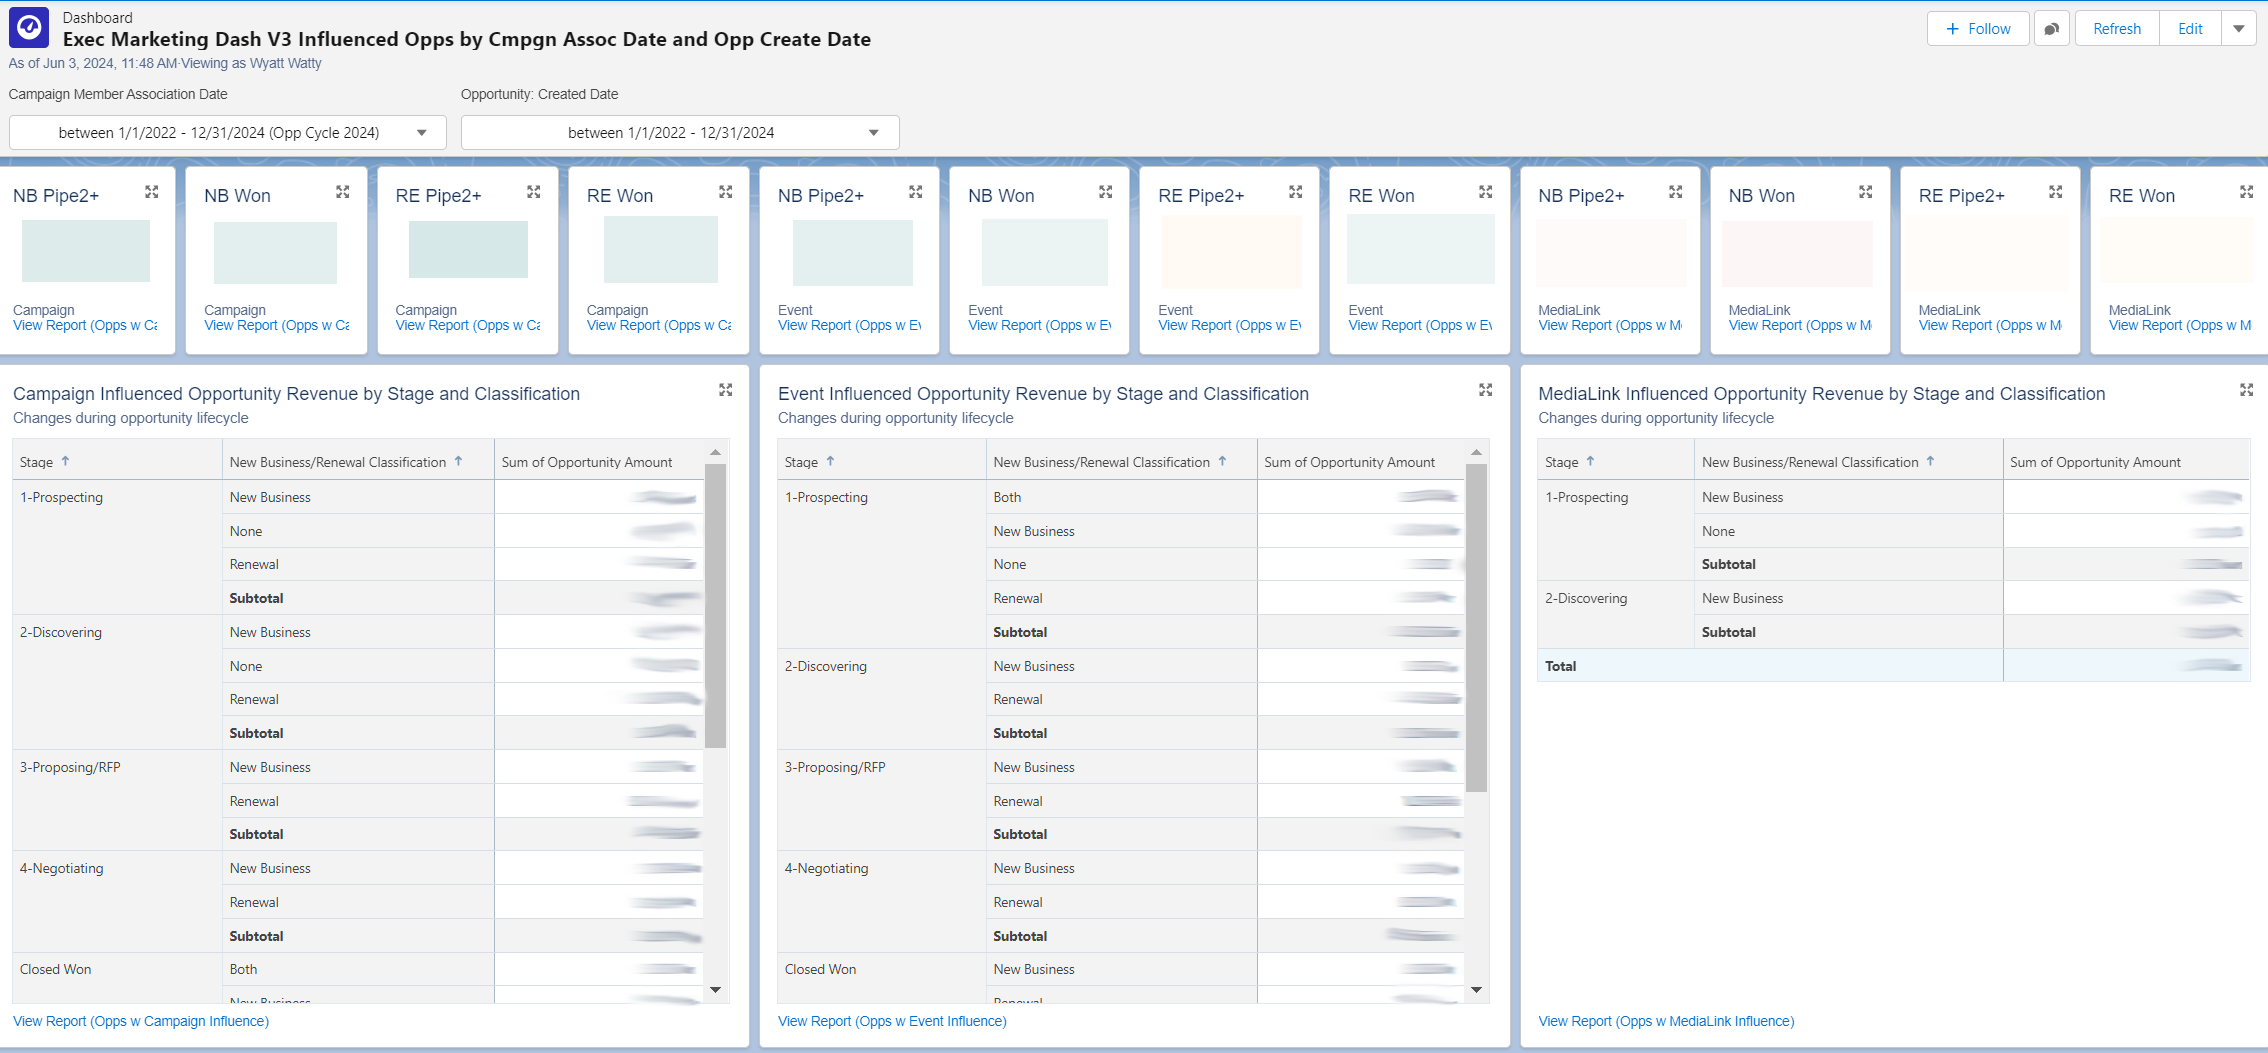
Task: Open Campaign Member Association Date filter dropdown
Action: [x=228, y=132]
